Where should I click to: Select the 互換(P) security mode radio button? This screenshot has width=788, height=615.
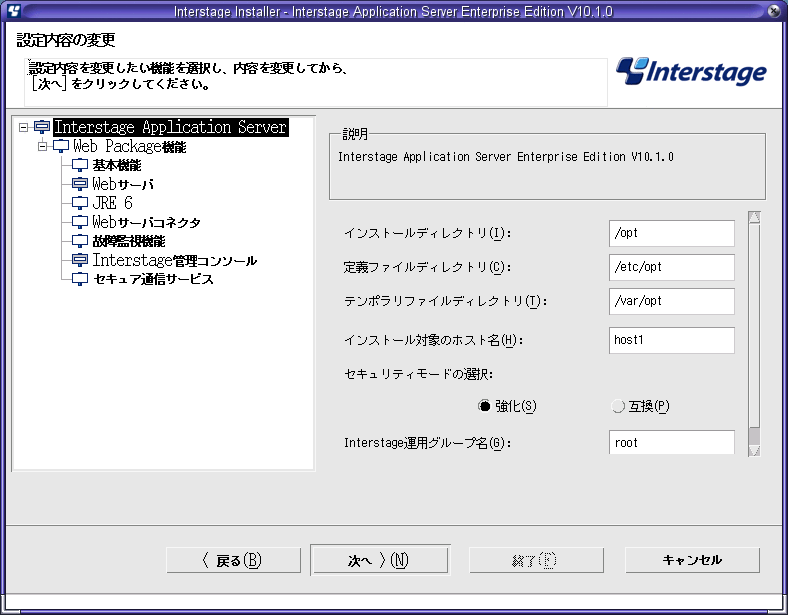point(618,406)
